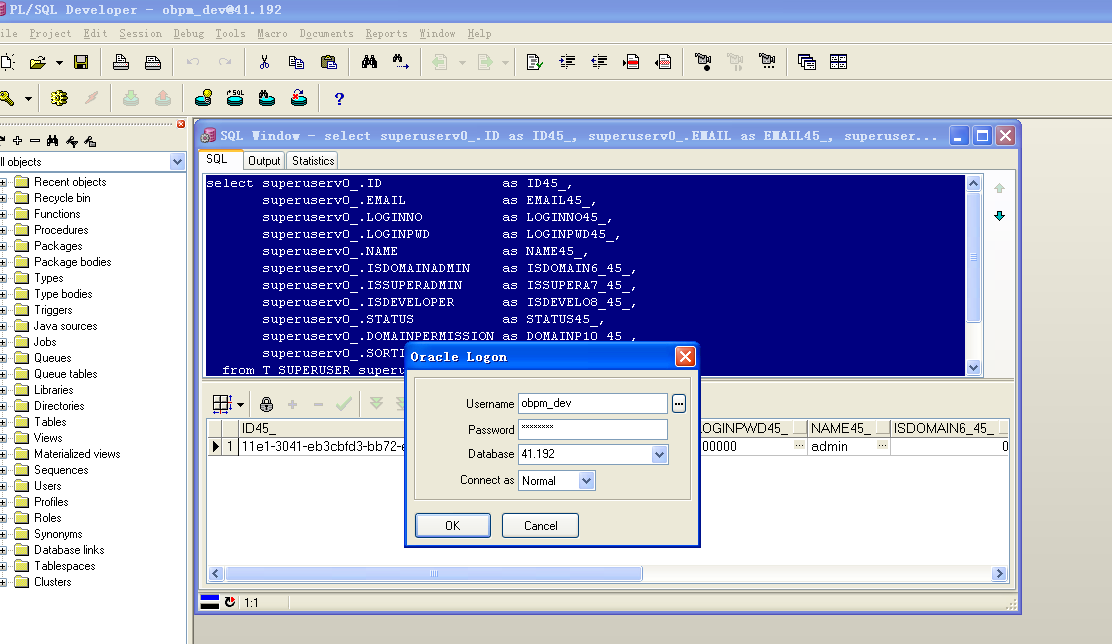
Task: Open the Connect as dropdown
Action: pyautogui.click(x=586, y=481)
